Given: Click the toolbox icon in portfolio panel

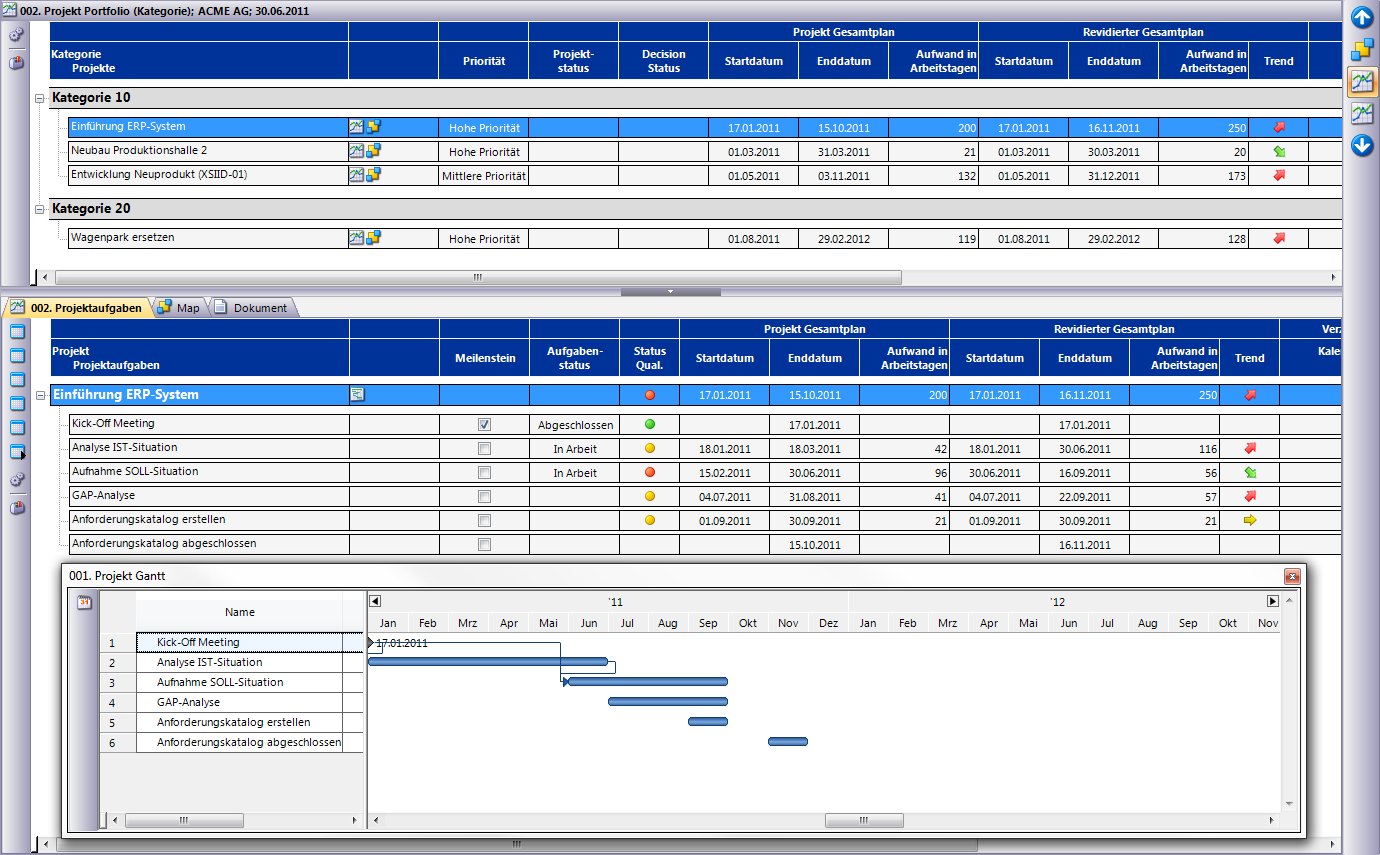Looking at the screenshot, I should [16, 63].
